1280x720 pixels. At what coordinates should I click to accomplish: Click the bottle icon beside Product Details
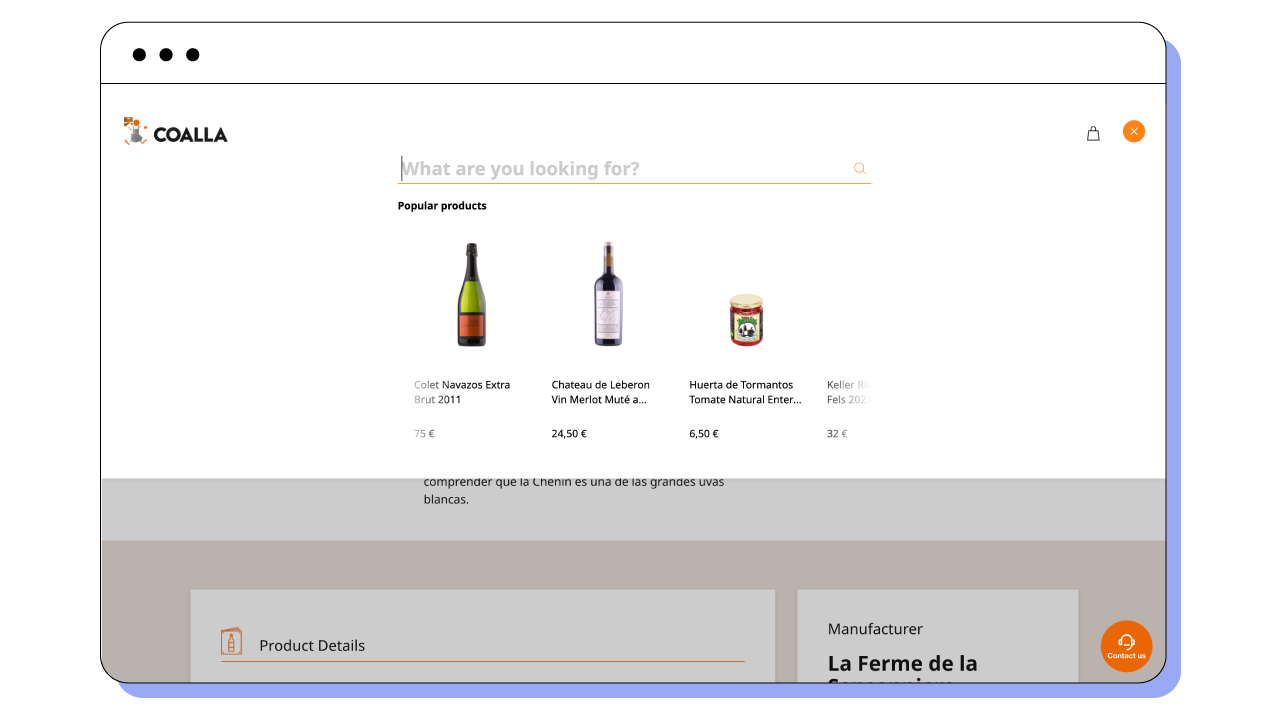point(231,641)
